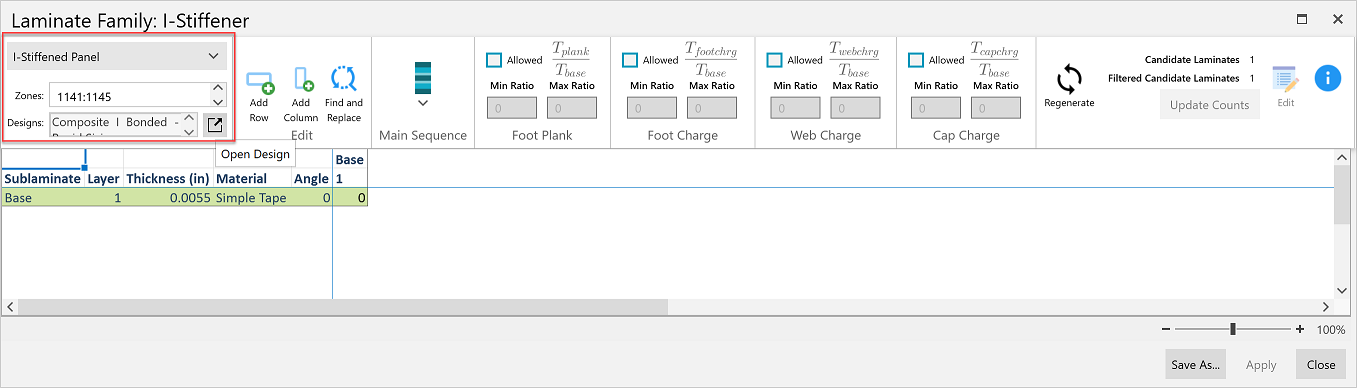Click horizontal scrollbar right arrow

tap(1326, 307)
